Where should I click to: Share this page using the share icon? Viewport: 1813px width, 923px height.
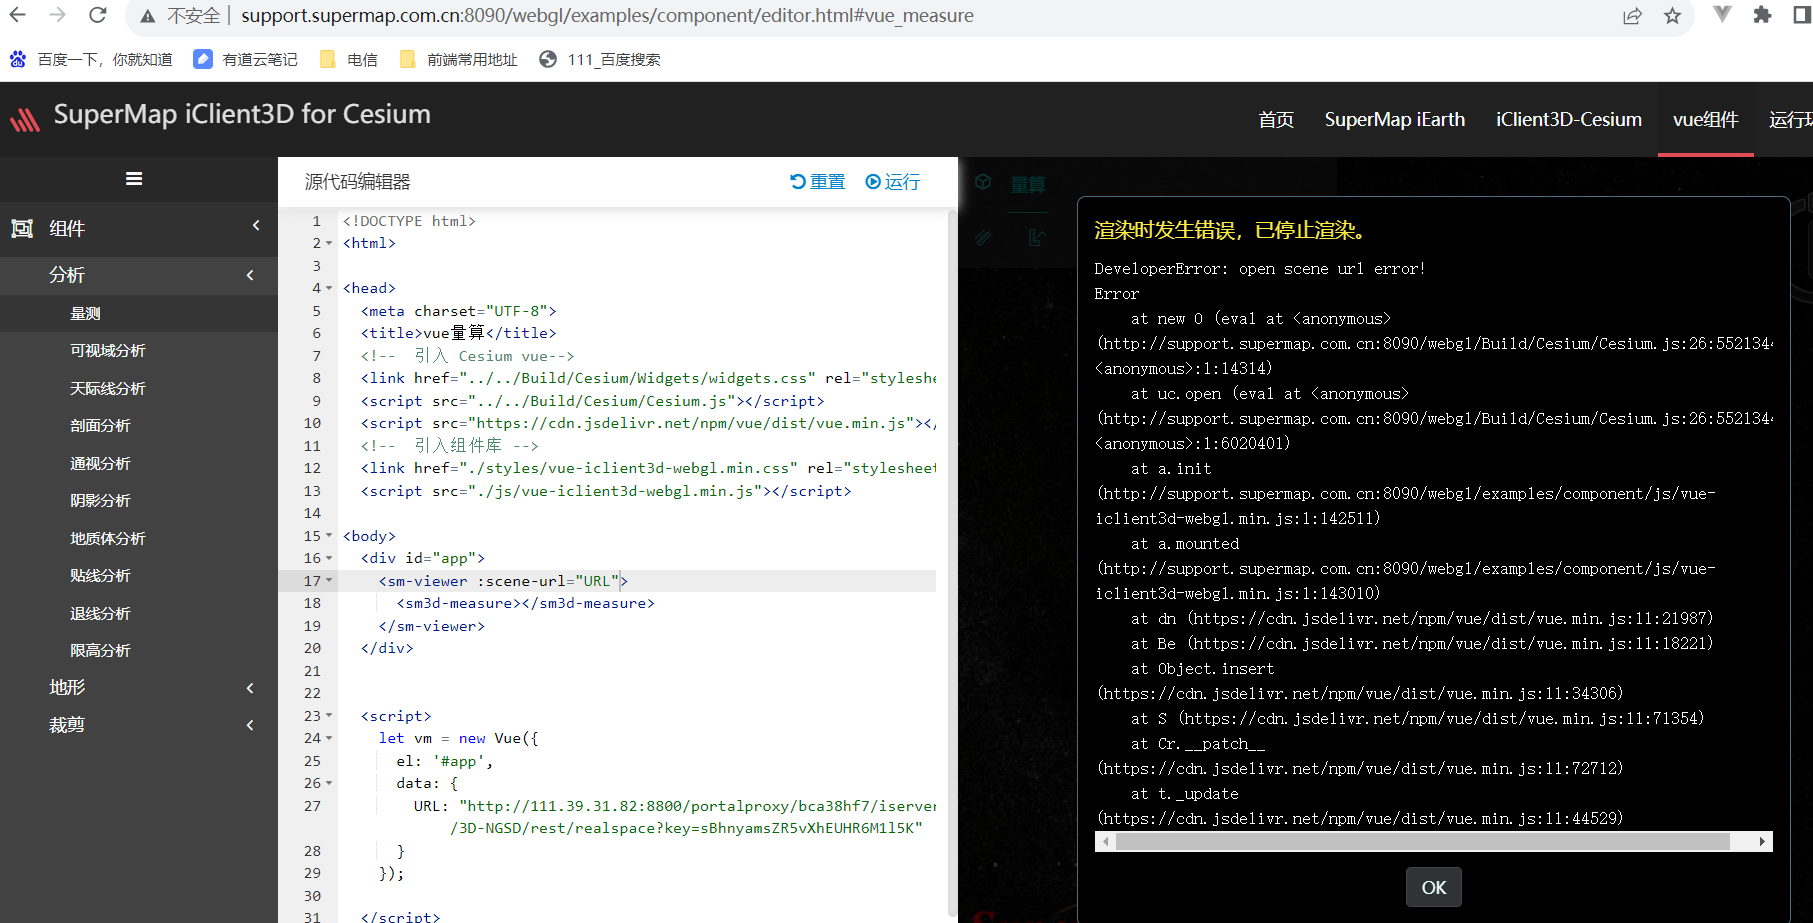[x=1632, y=16]
